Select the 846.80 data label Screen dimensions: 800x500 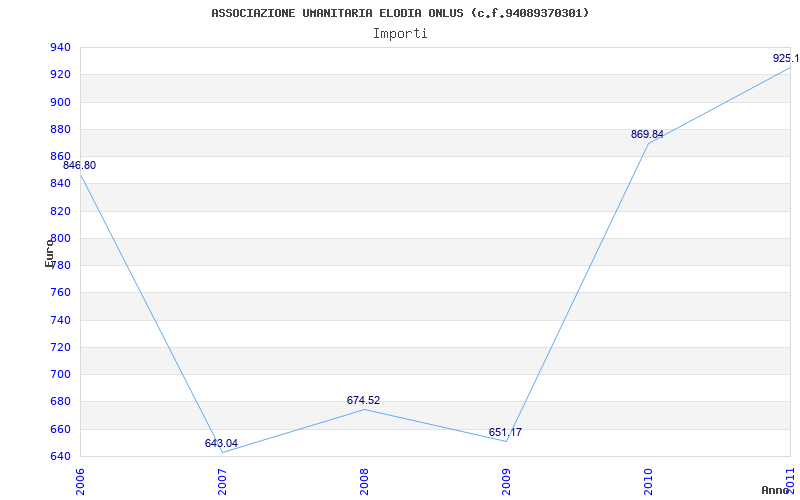(79, 166)
